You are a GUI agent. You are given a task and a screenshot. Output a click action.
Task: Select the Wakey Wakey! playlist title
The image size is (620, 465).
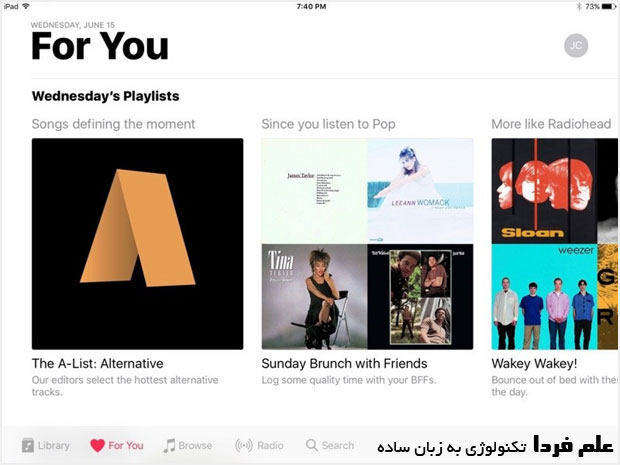tap(534, 363)
